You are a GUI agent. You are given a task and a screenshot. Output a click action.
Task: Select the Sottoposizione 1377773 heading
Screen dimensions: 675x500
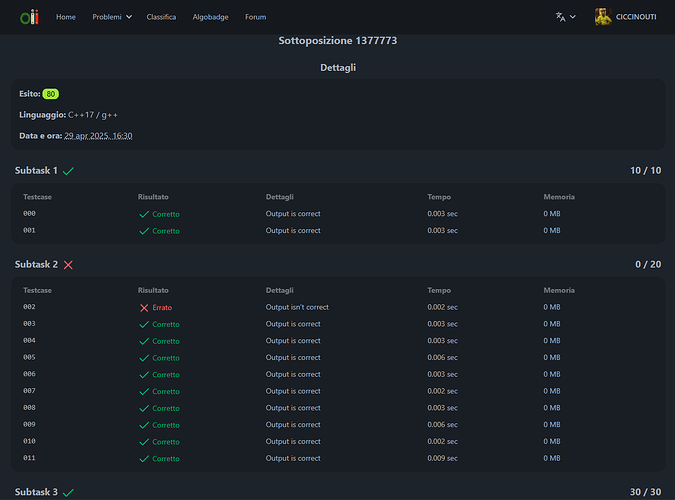(x=338, y=40)
